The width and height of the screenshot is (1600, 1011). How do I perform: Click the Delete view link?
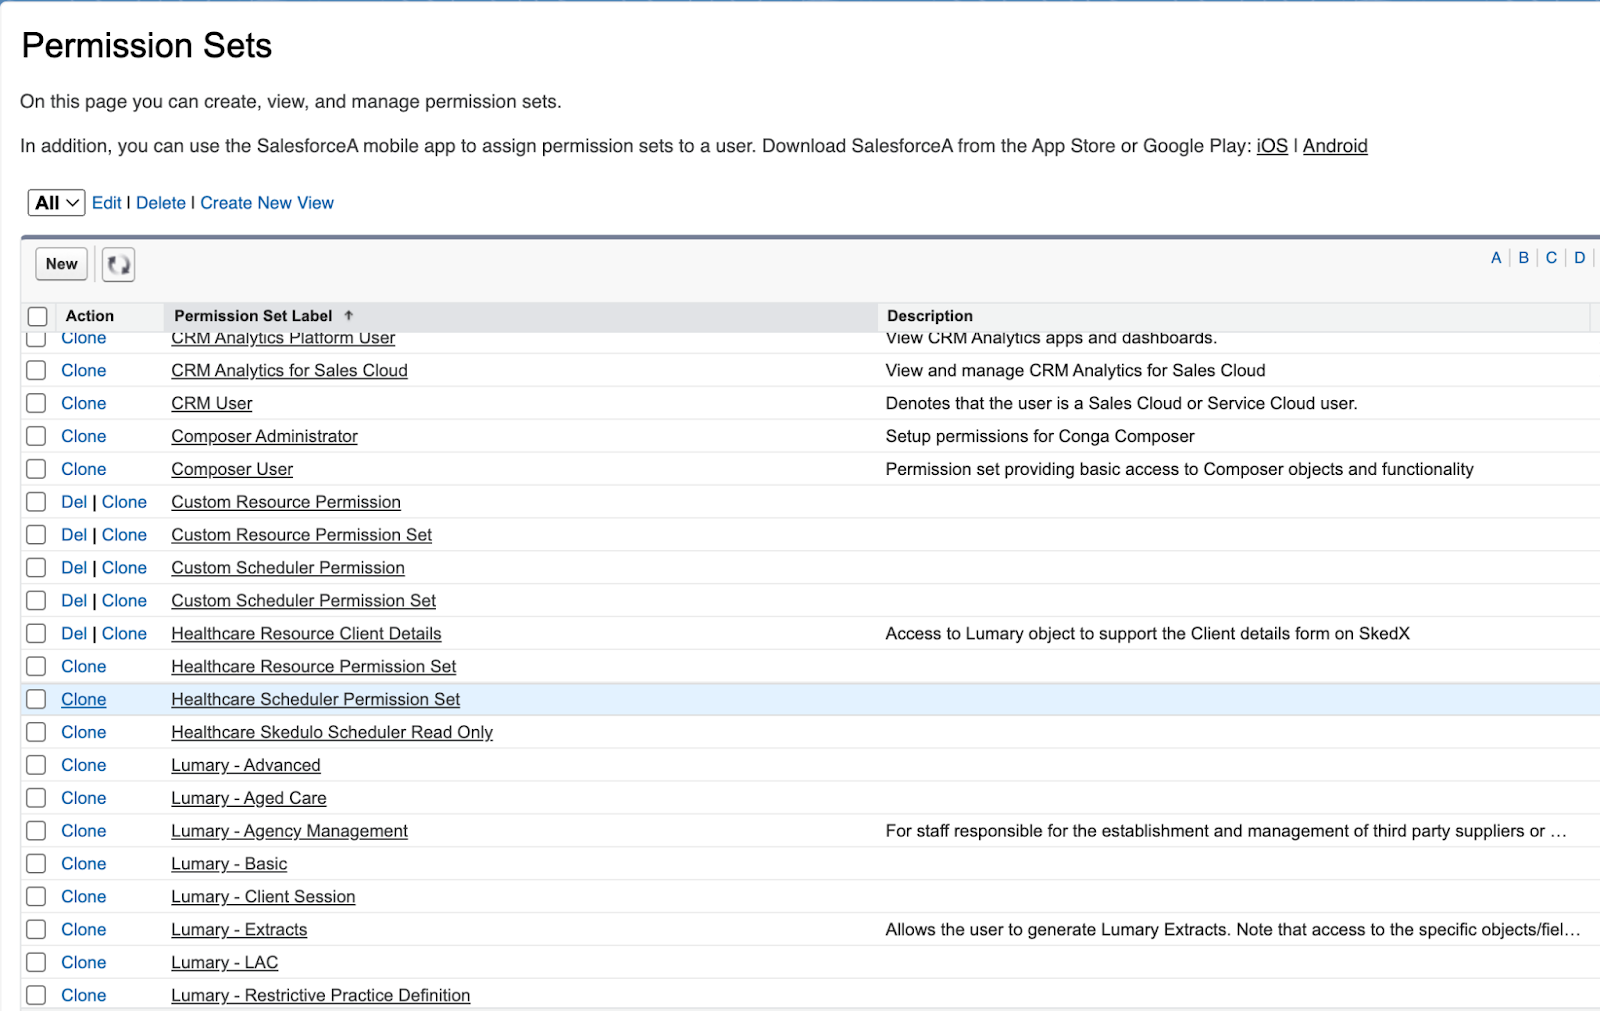click(161, 203)
